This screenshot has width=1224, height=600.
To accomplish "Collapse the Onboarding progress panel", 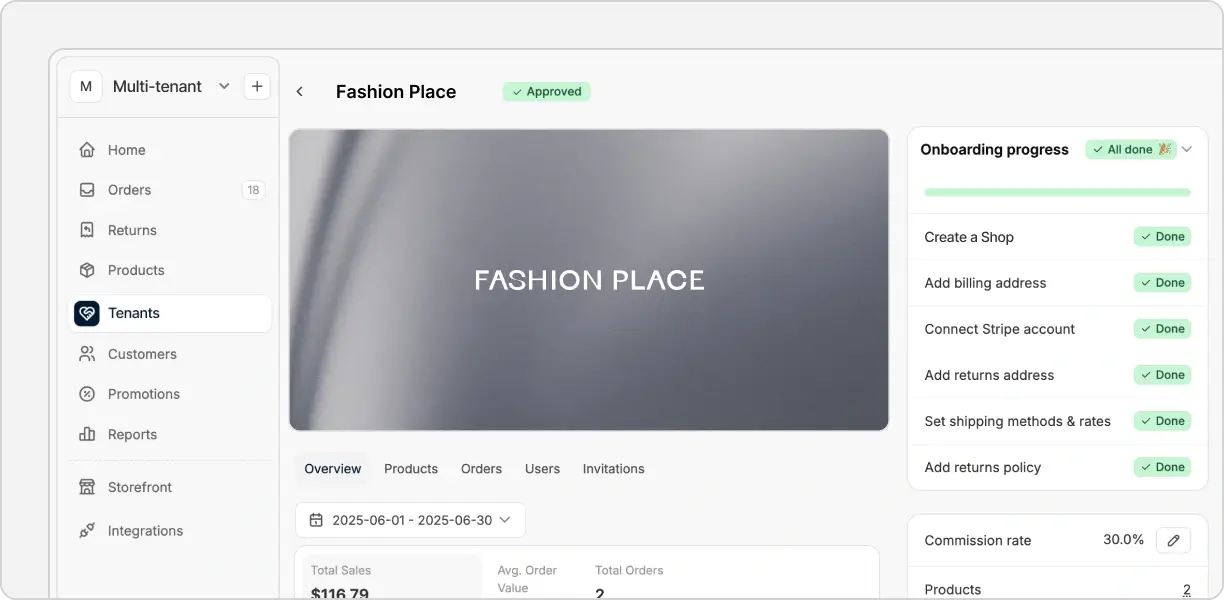I will (x=1187, y=149).
